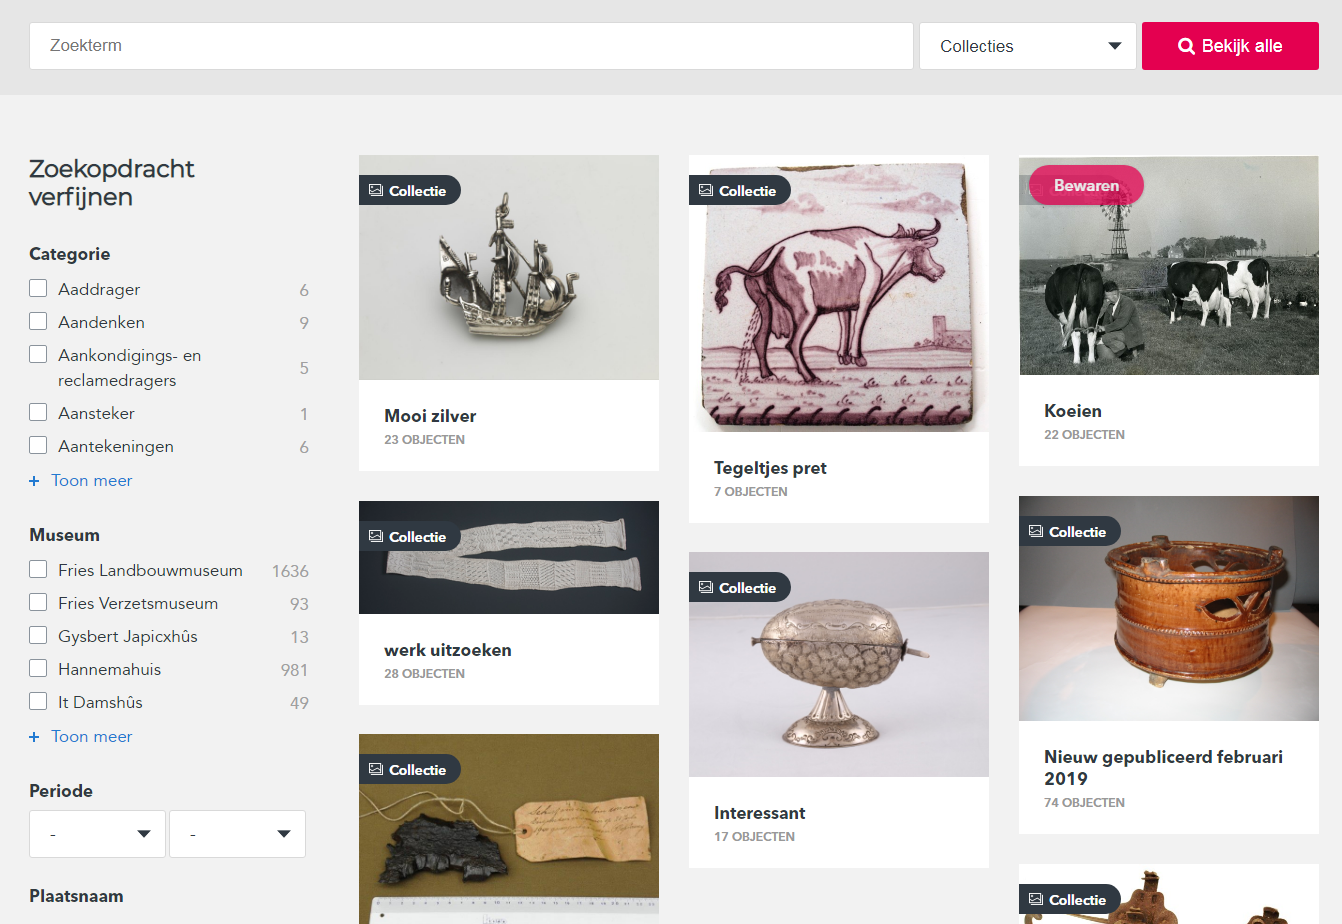
Task: Click the image icon on Tegeltjes pret badge
Action: [x=706, y=190]
